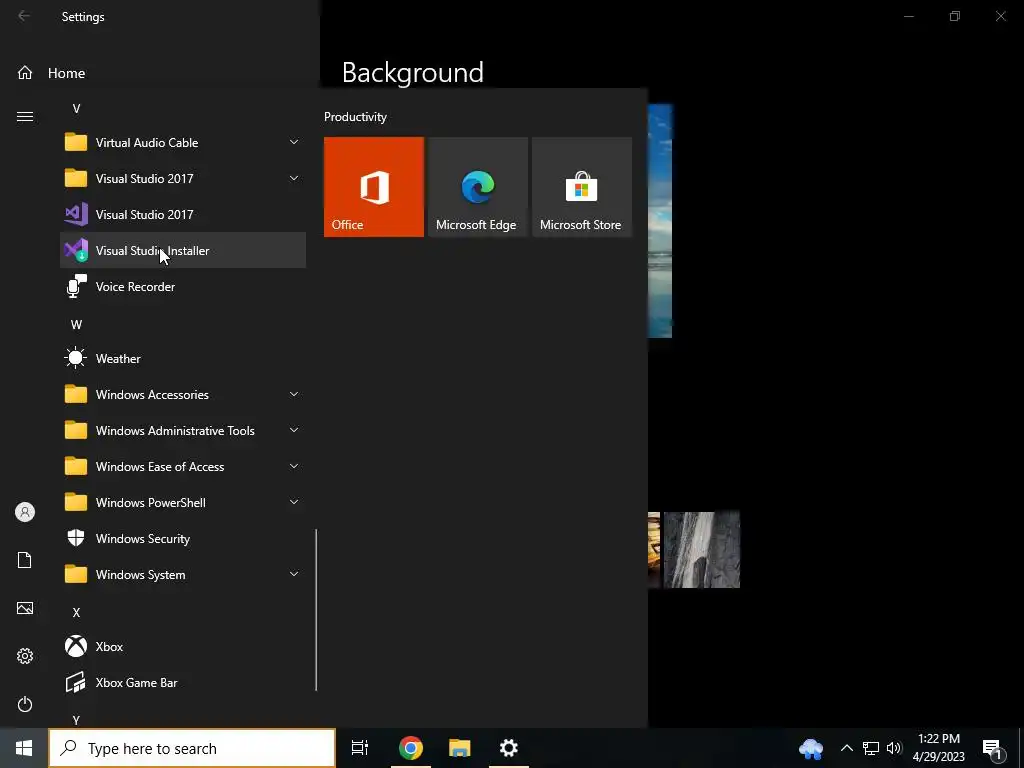
Task: Open File Explorer from taskbar
Action: point(460,748)
